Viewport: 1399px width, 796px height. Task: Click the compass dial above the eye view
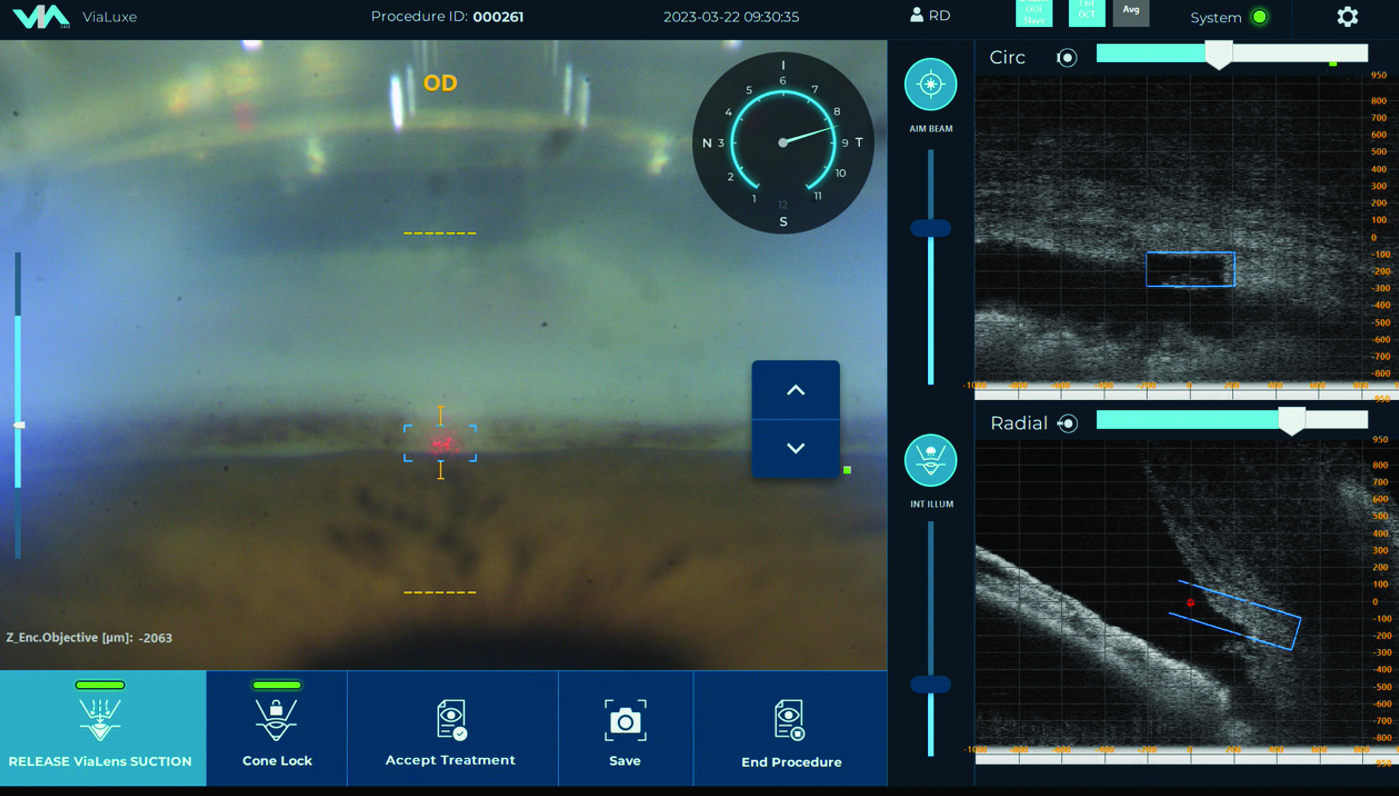(x=782, y=142)
